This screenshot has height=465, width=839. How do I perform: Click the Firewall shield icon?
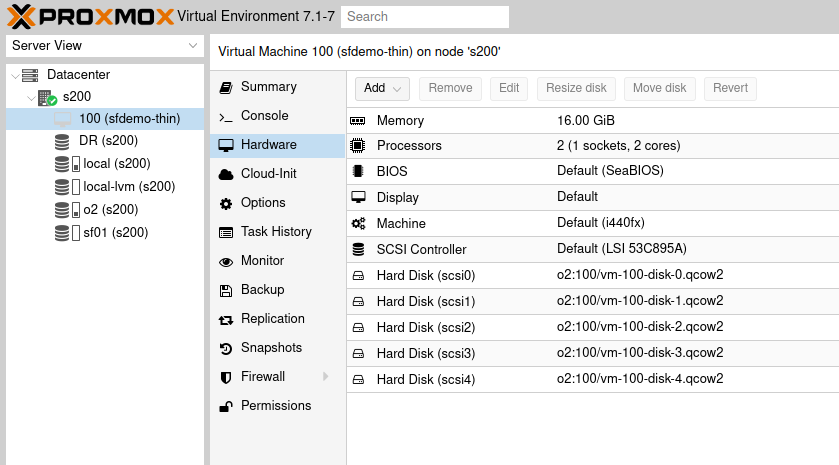[x=226, y=378]
